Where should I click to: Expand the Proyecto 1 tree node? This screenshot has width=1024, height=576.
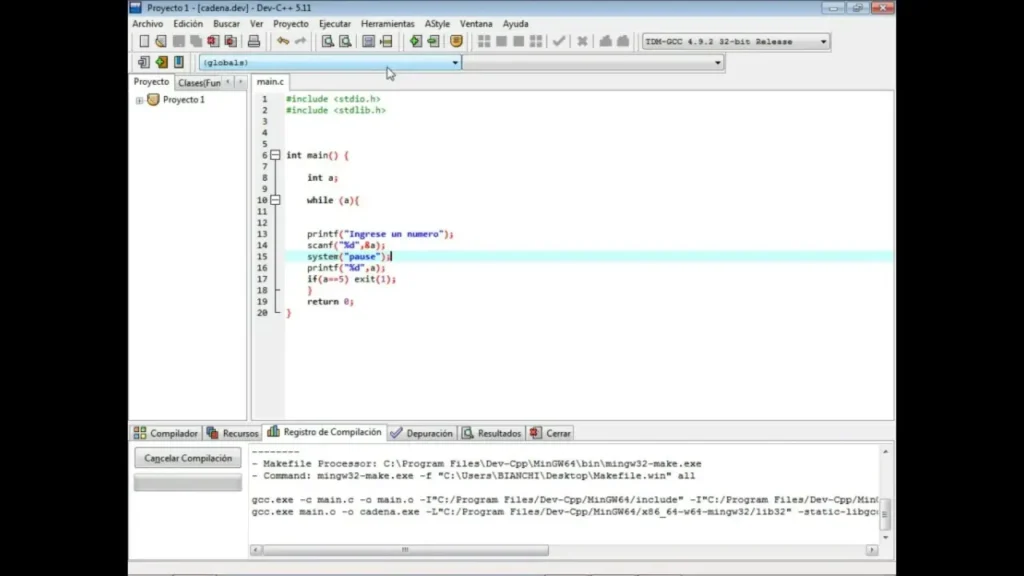coord(140,100)
